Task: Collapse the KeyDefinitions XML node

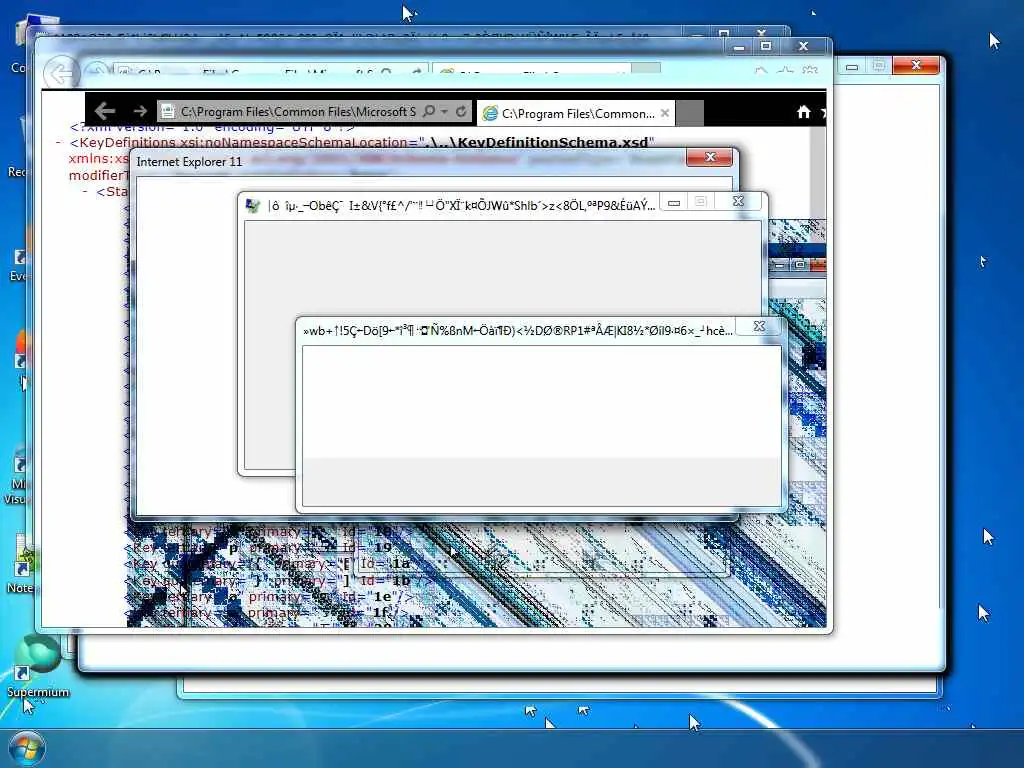Action: tap(58, 143)
